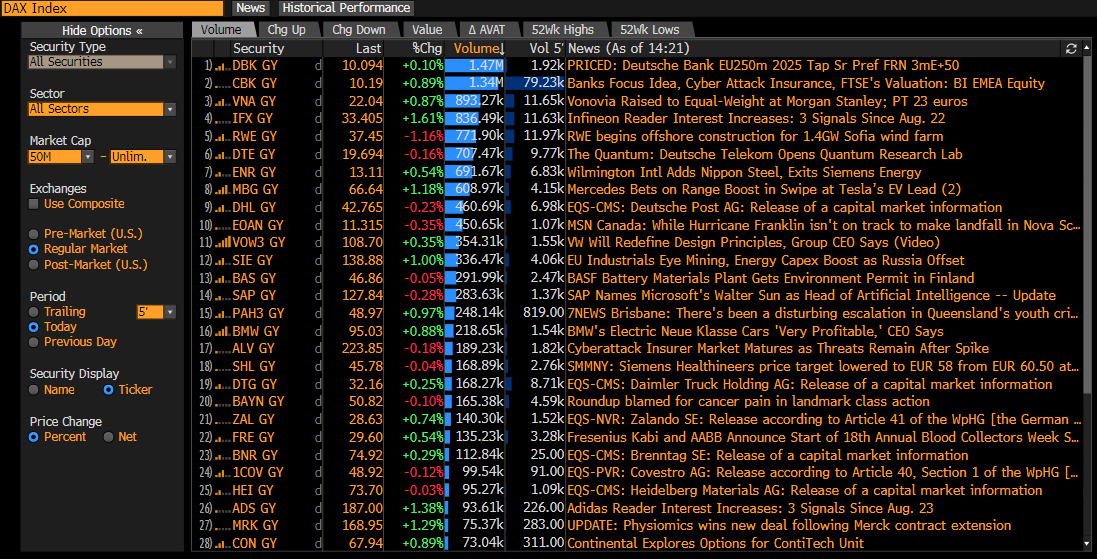Viewport: 1097px width, 559px height.
Task: Switch to the Chg Up tab
Action: pyautogui.click(x=287, y=29)
